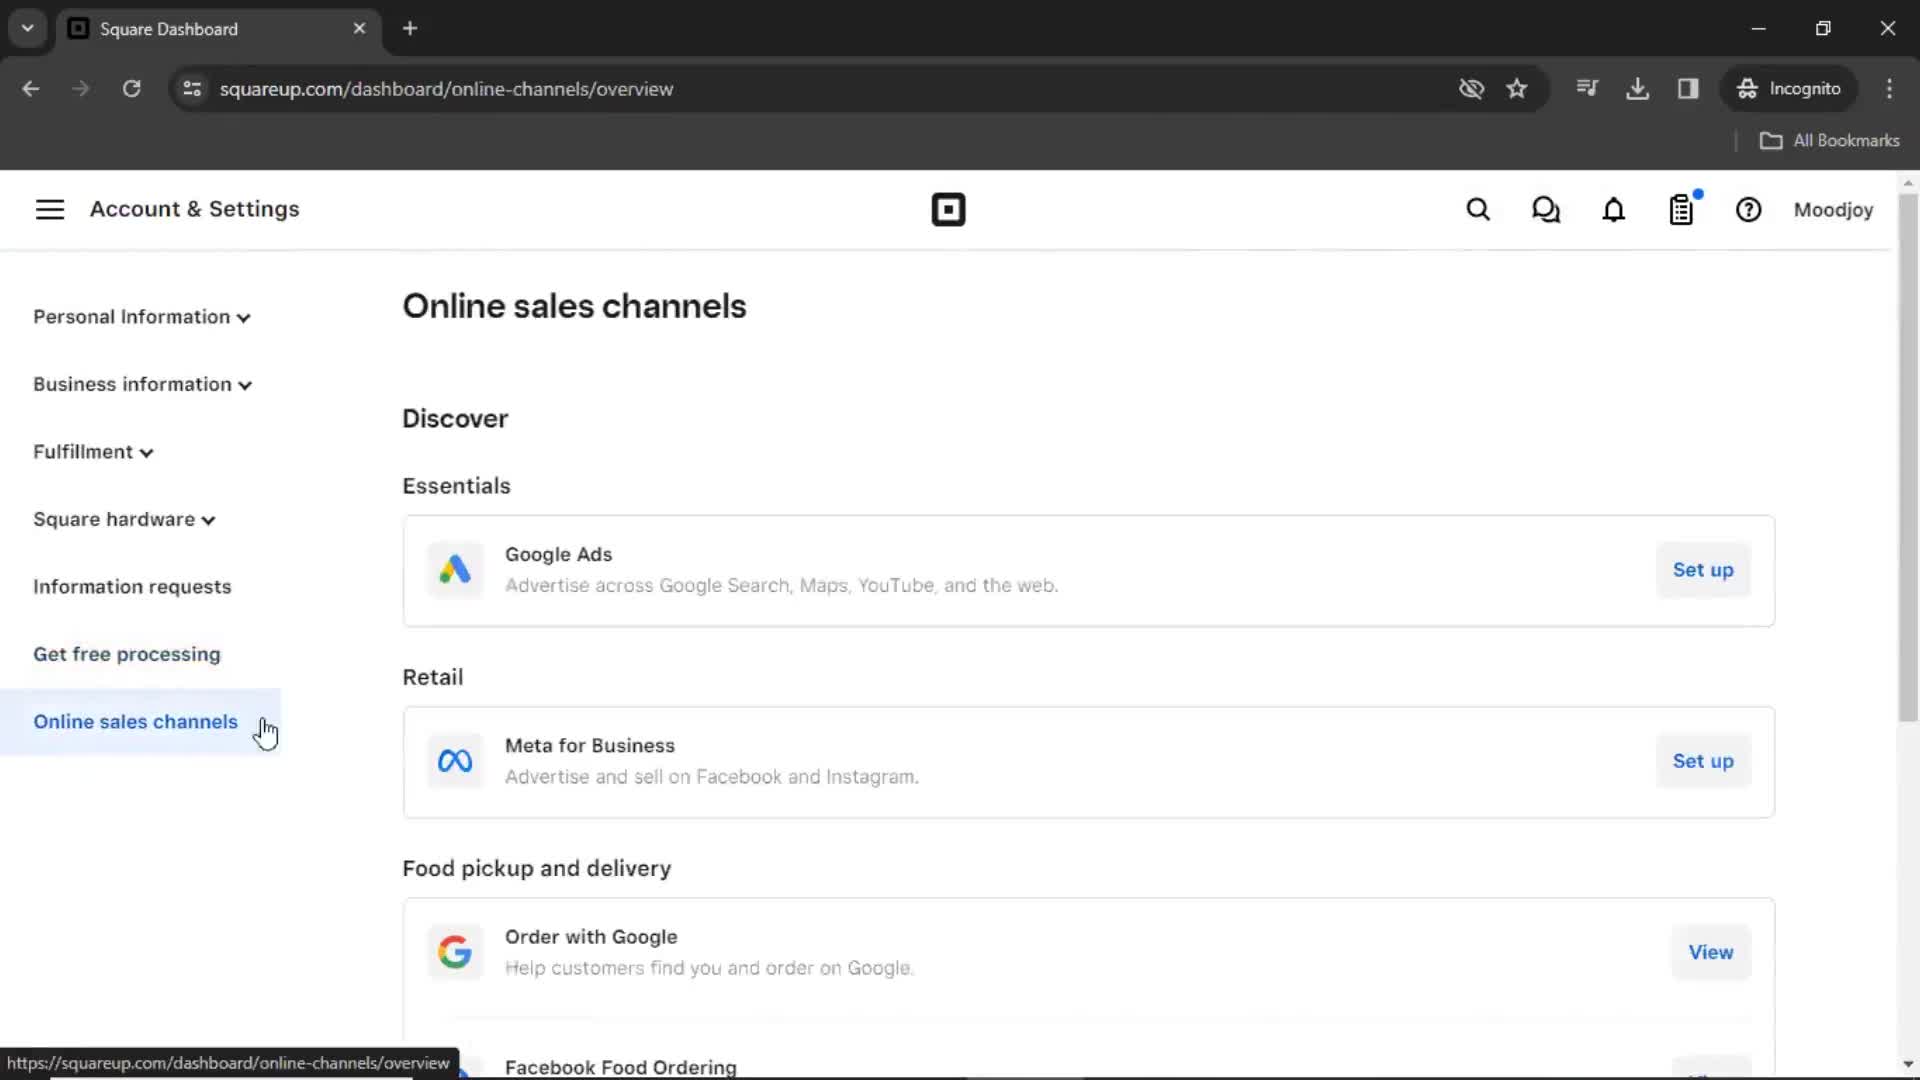Click the Google Ads title text
1920x1080 pixels.
point(558,554)
